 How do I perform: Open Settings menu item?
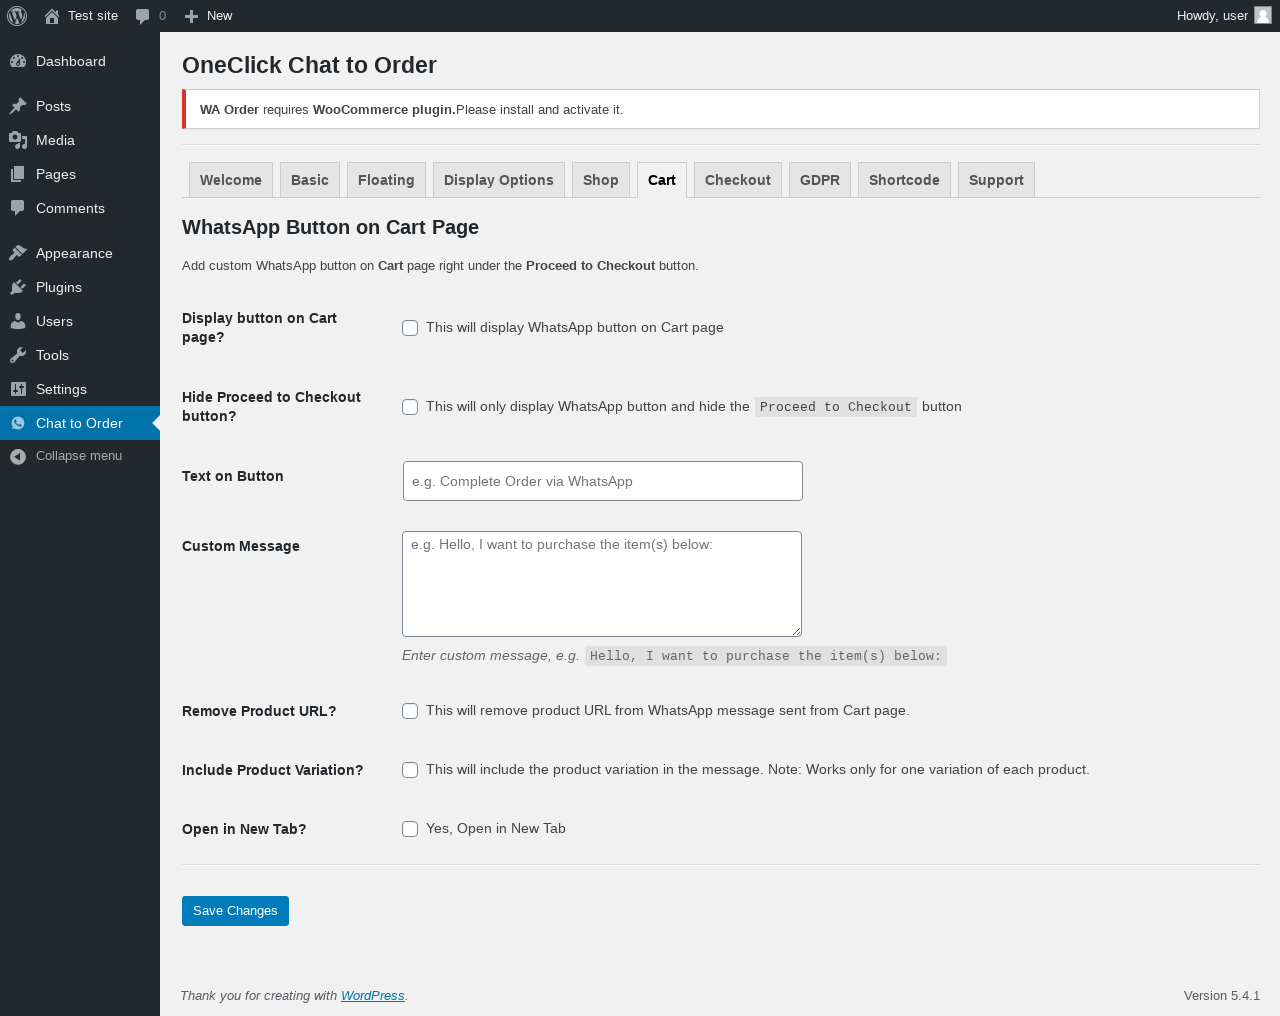[80, 389]
